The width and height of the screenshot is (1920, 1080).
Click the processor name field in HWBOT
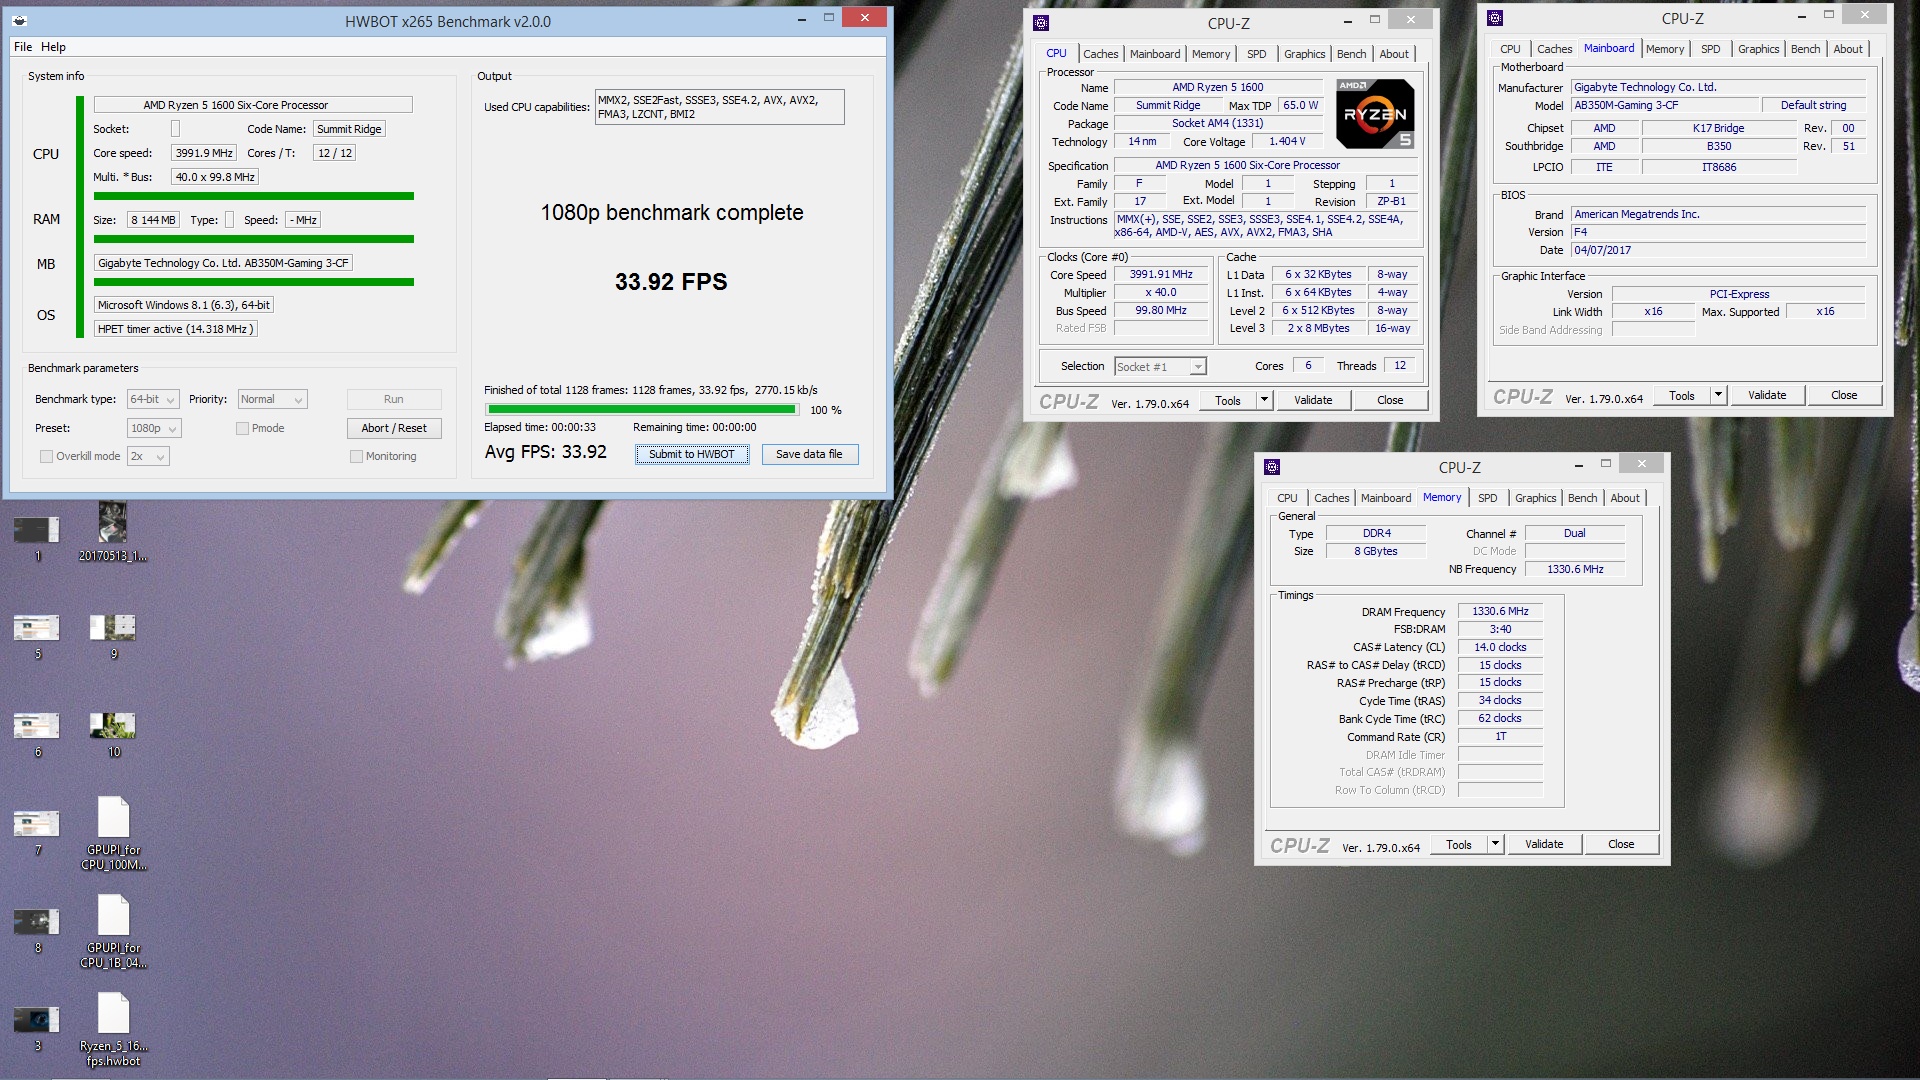pyautogui.click(x=253, y=105)
